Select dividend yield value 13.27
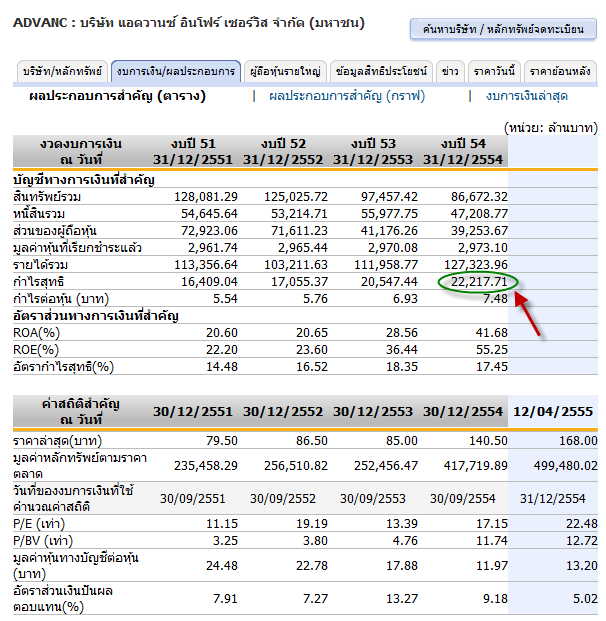The height and width of the screenshot is (621, 606). click(402, 599)
